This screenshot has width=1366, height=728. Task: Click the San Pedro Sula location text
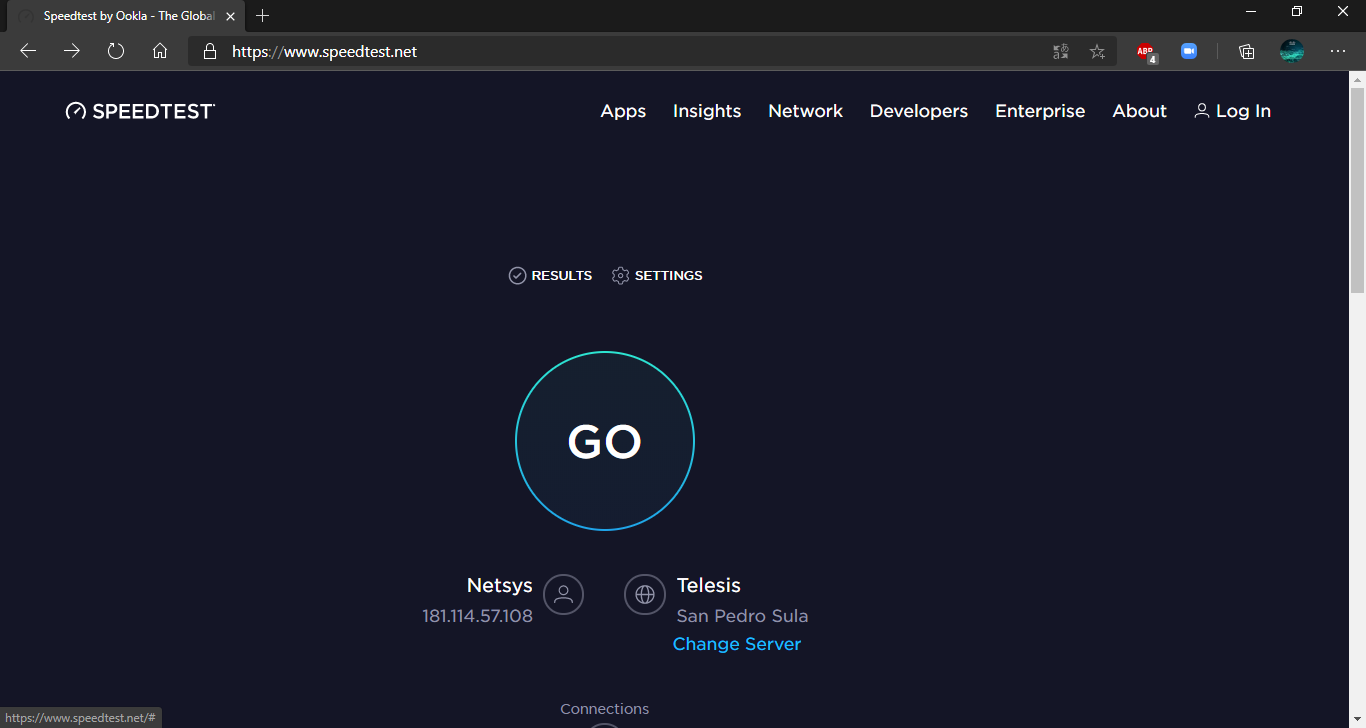click(742, 616)
